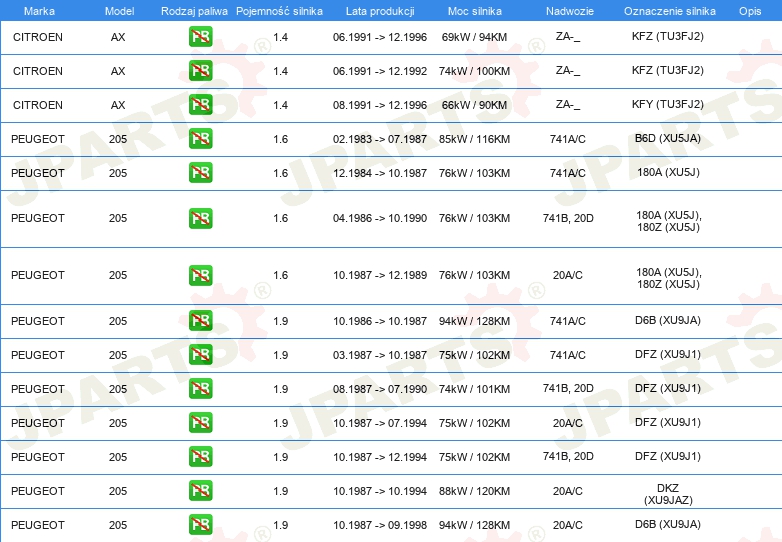782x542 pixels.
Task: Select the 12.1984 -> 10.1987 production years cell
Action: tap(380, 173)
